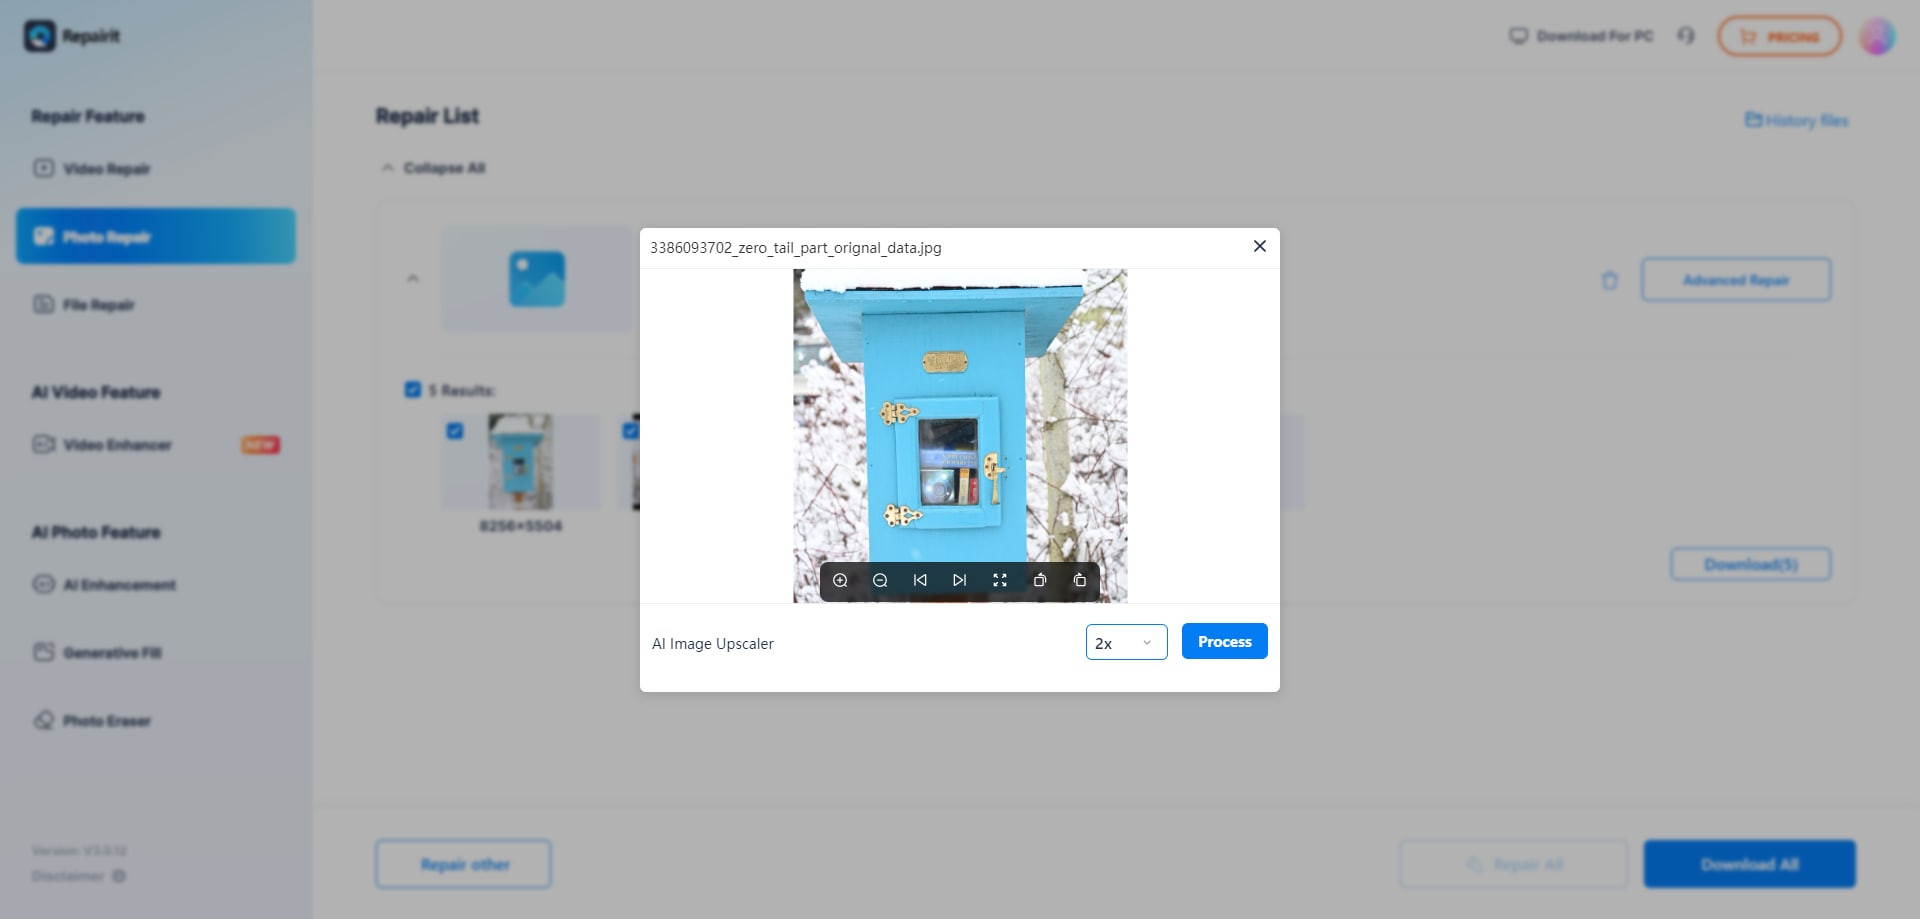Open the headset support icon
Image resolution: width=1920 pixels, height=919 pixels.
[x=1686, y=36]
